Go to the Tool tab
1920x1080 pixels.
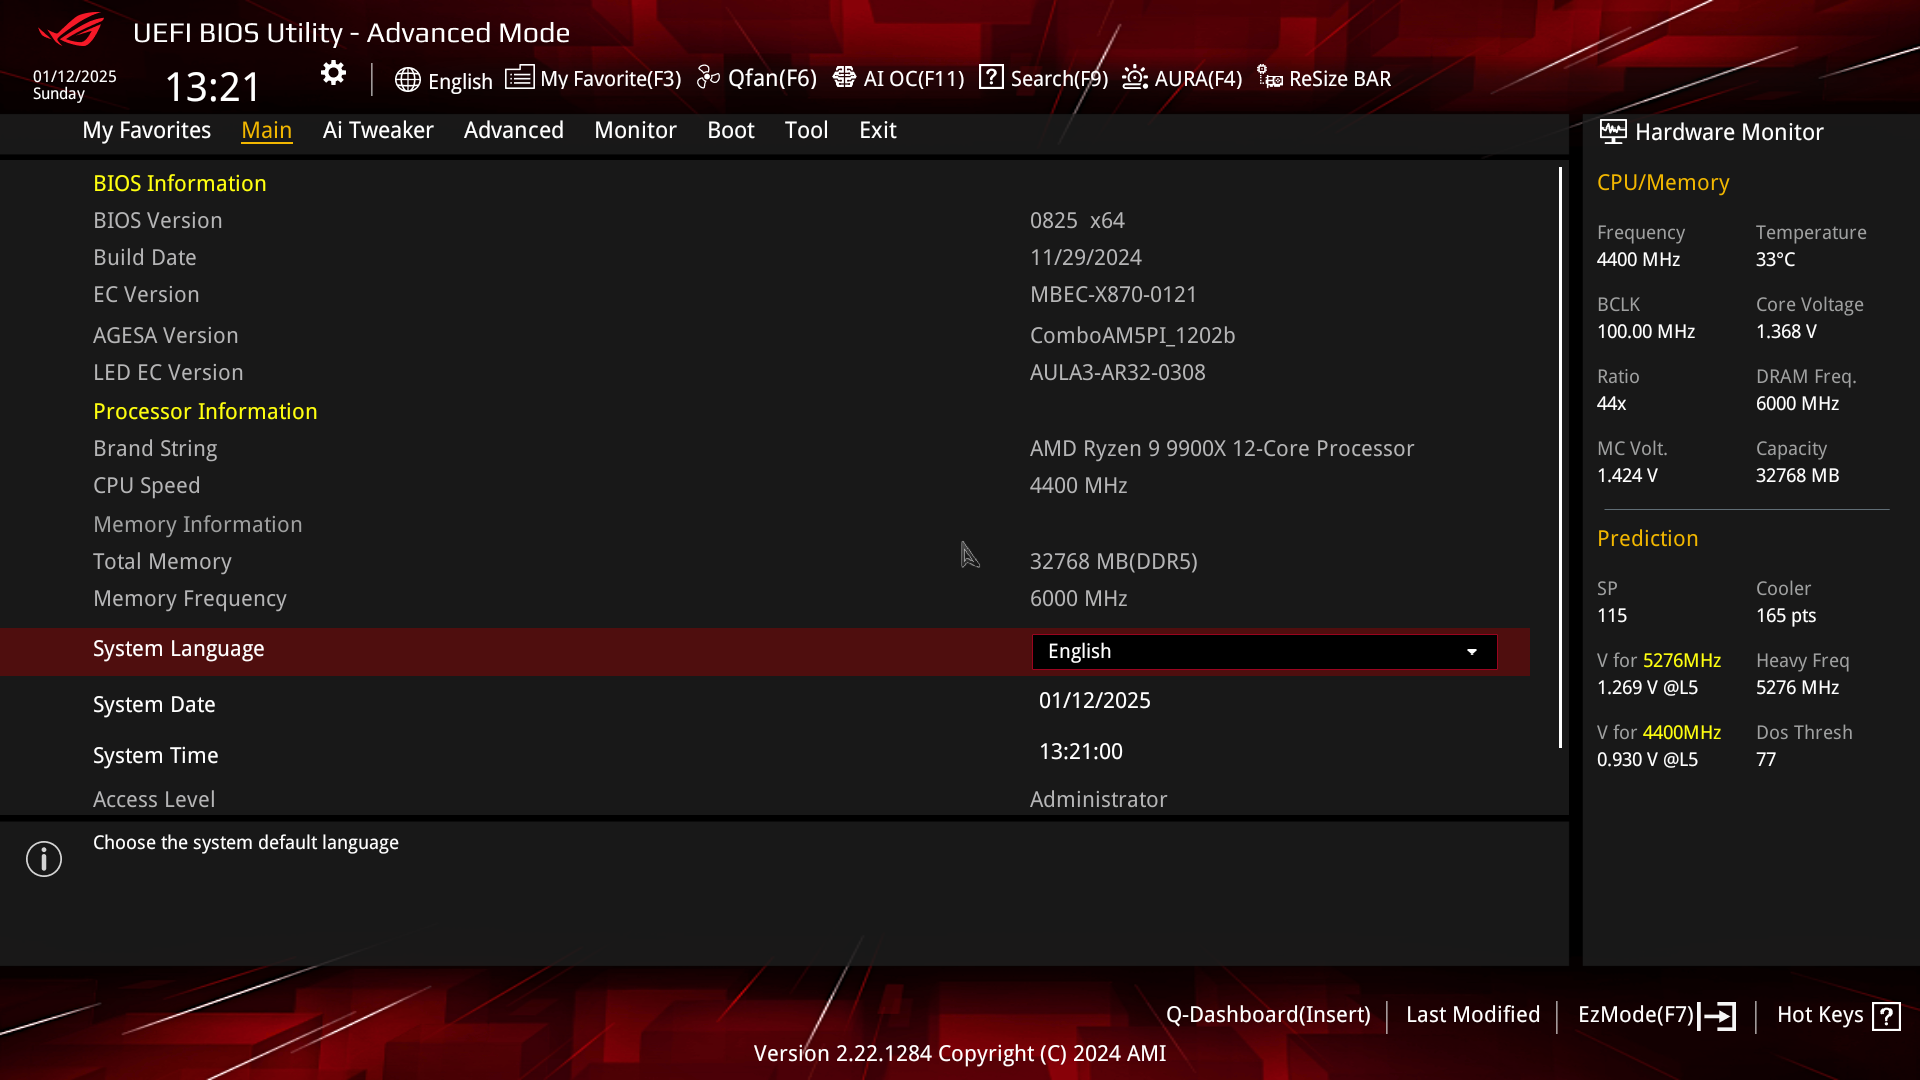(806, 130)
